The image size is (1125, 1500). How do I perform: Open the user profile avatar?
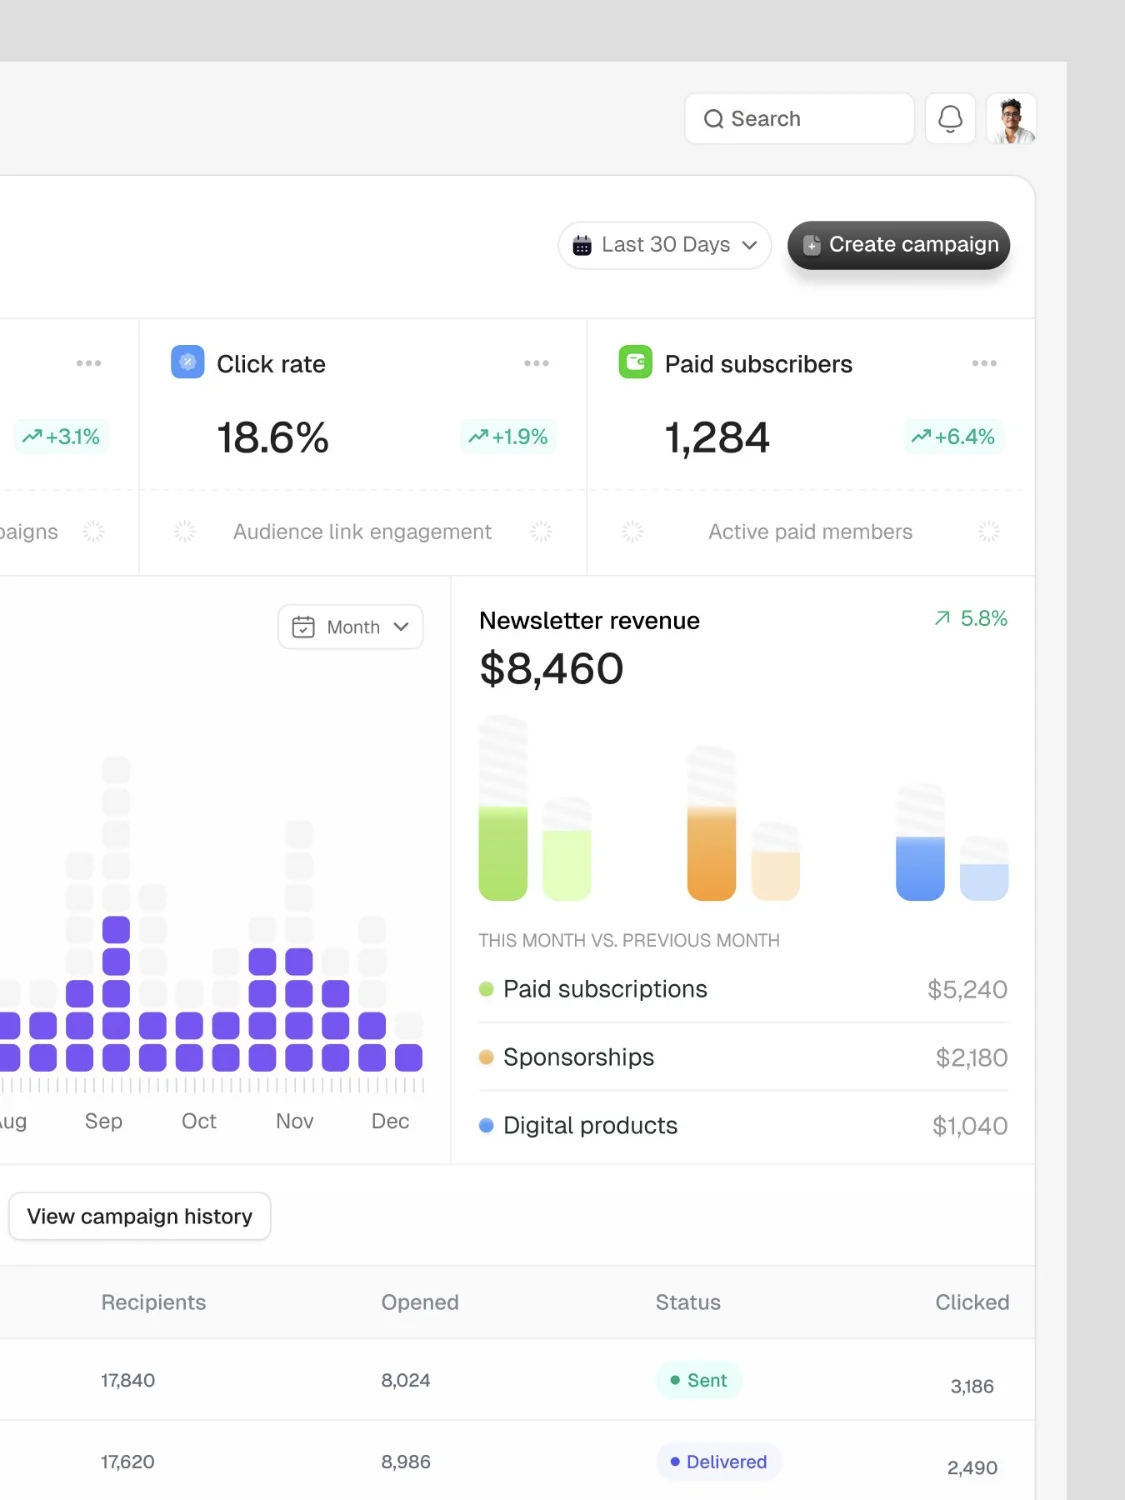click(1011, 119)
